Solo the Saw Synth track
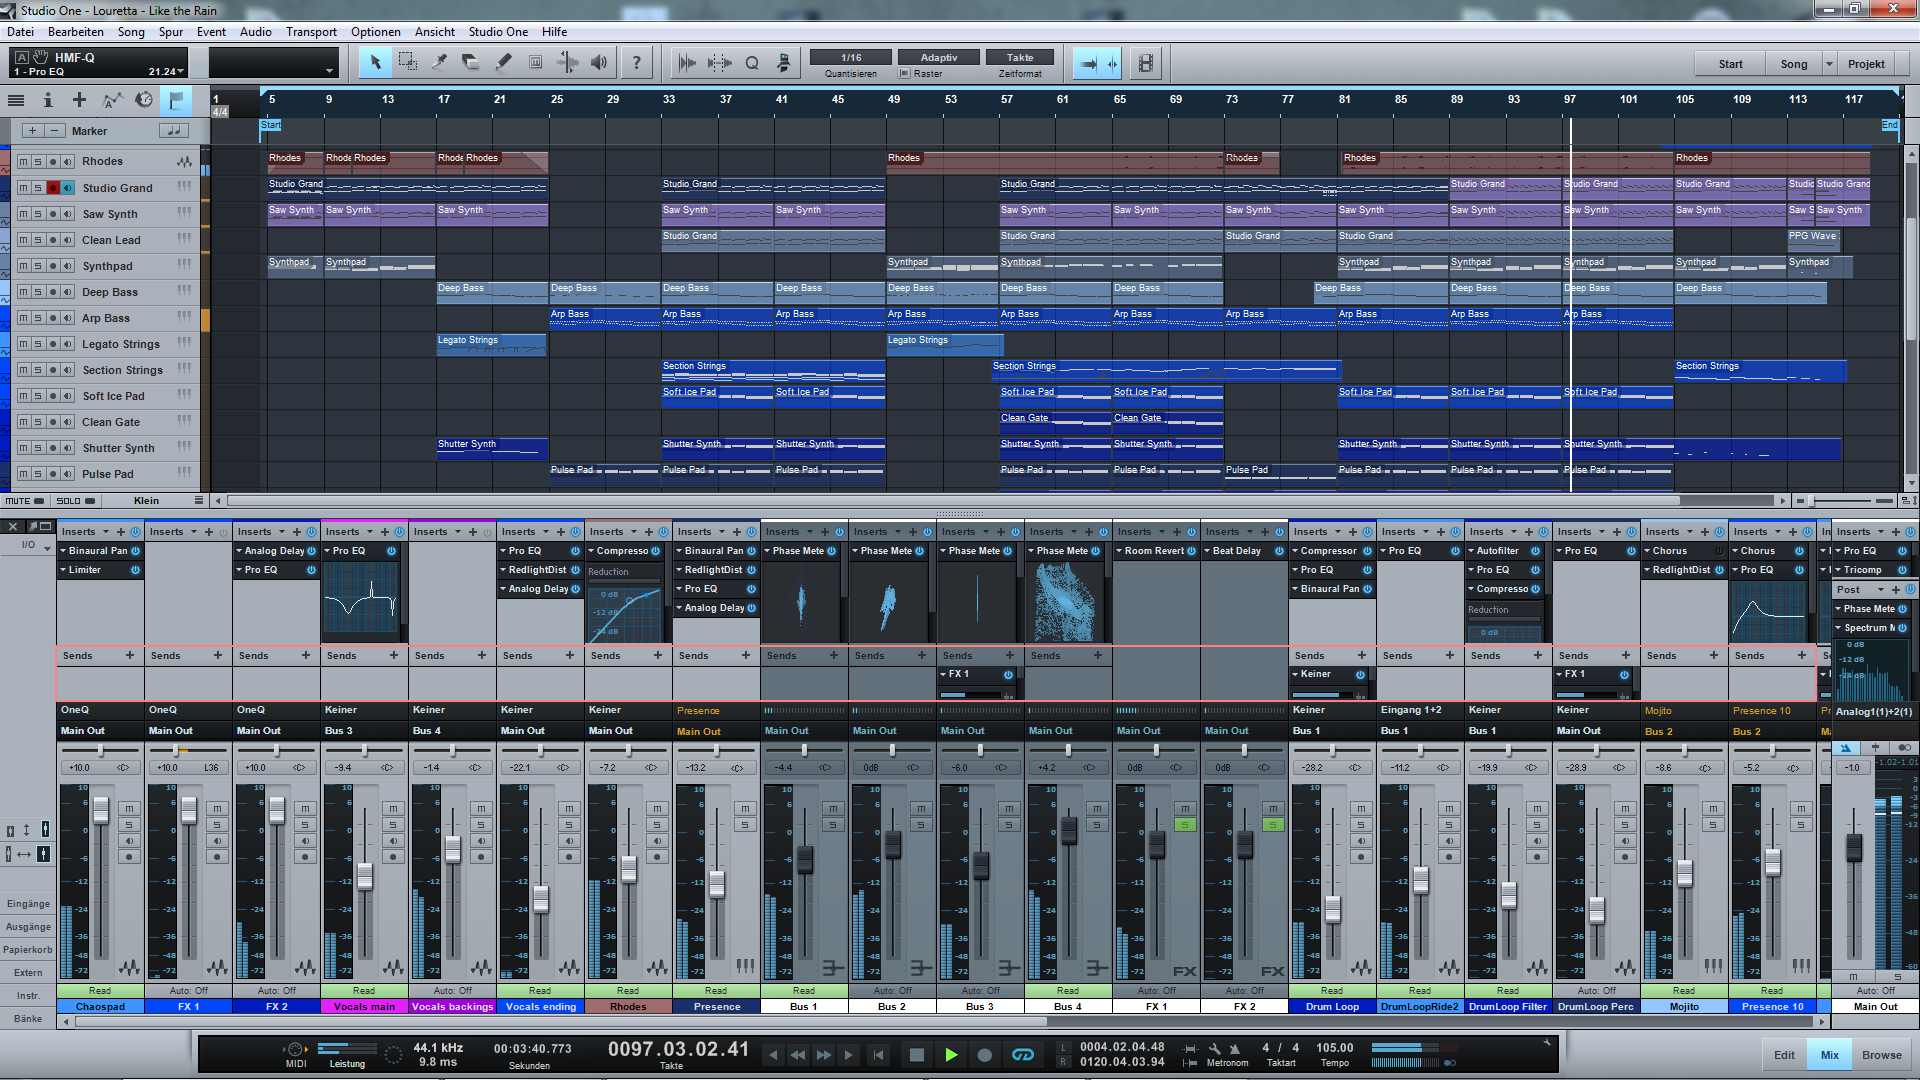 [x=38, y=214]
